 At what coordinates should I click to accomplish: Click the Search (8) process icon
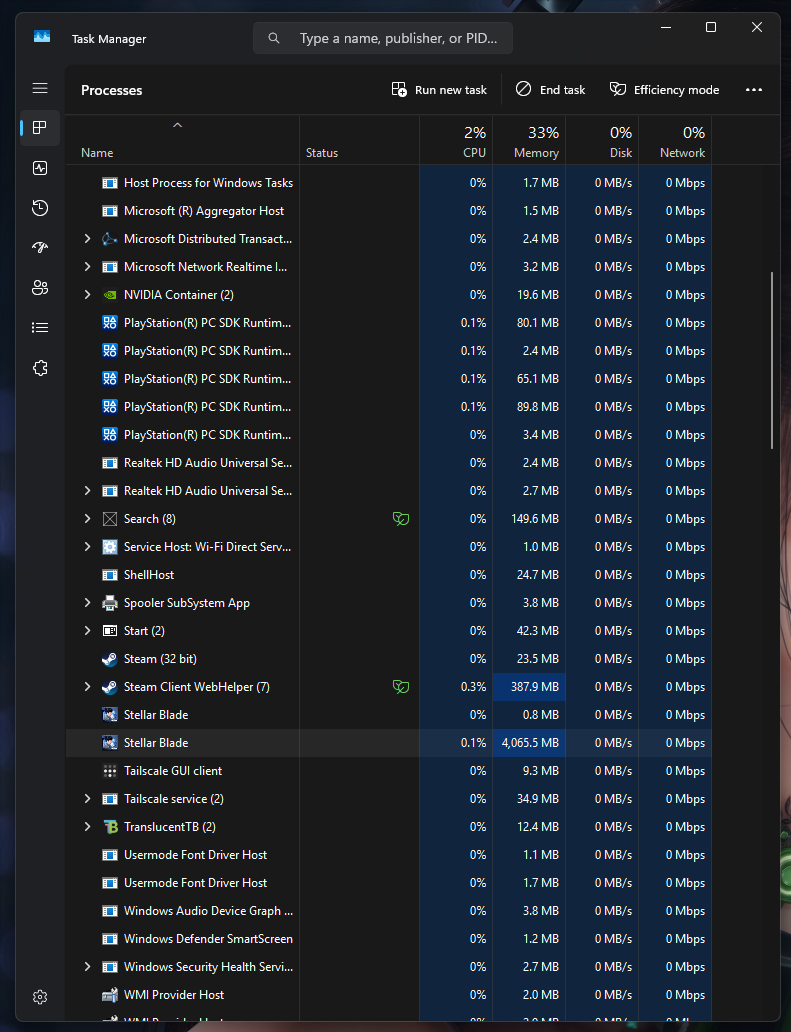tap(110, 519)
